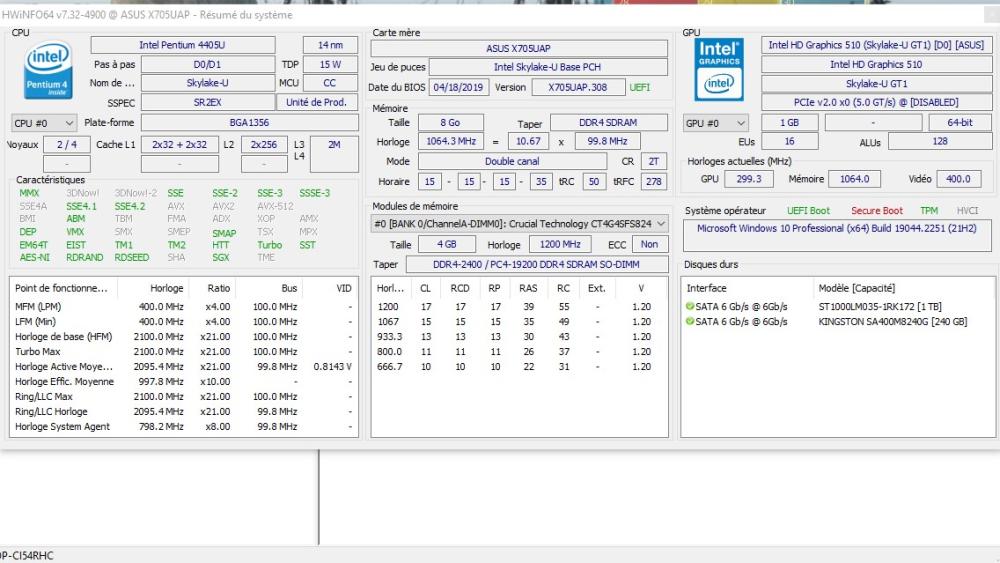Click the Intel Skylake-U Base PCH chipset field
This screenshot has width=1000, height=563.
click(x=548, y=67)
